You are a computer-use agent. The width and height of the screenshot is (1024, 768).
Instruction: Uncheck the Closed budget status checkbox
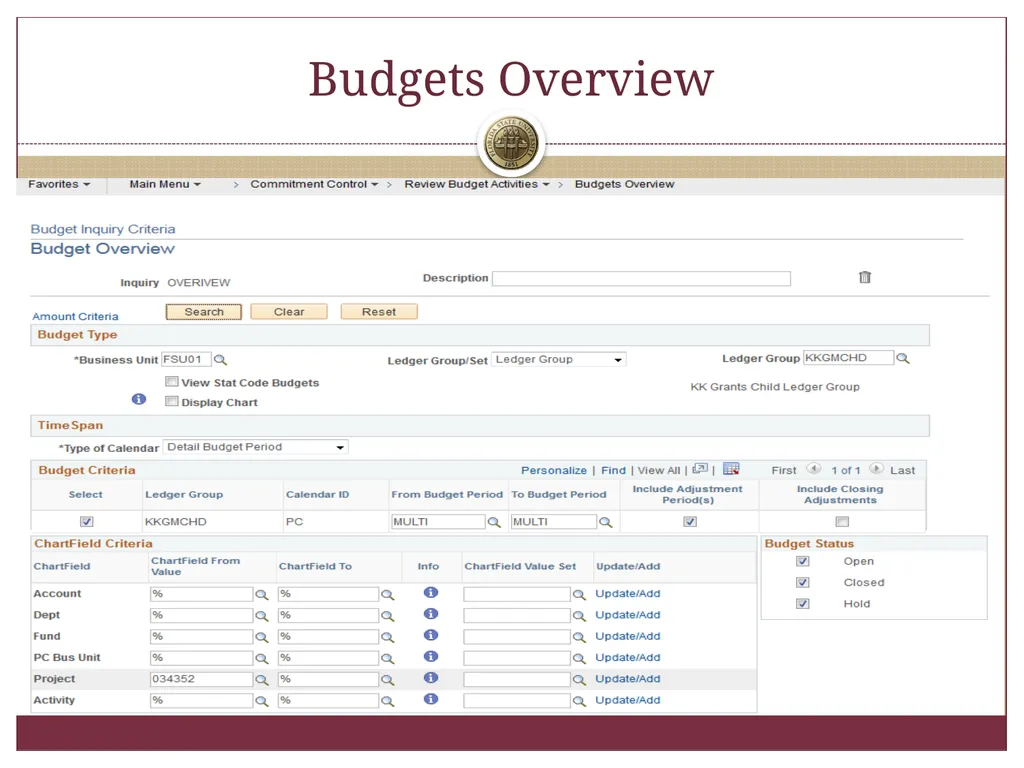(x=803, y=583)
